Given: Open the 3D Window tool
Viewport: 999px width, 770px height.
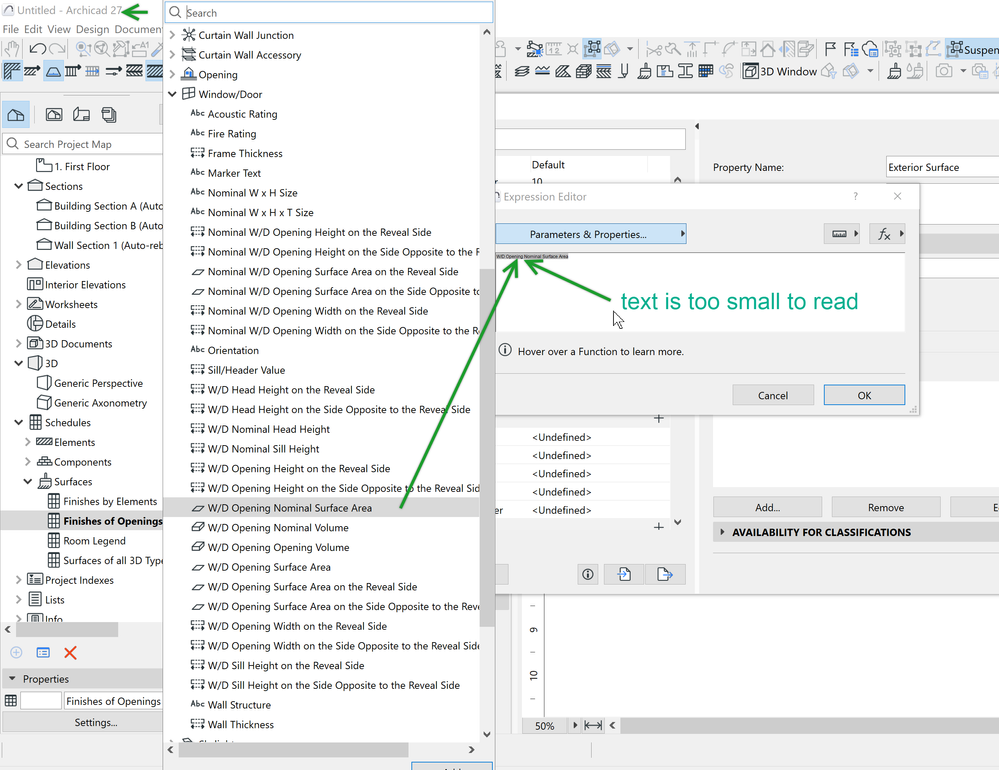Looking at the screenshot, I should tap(780, 71).
